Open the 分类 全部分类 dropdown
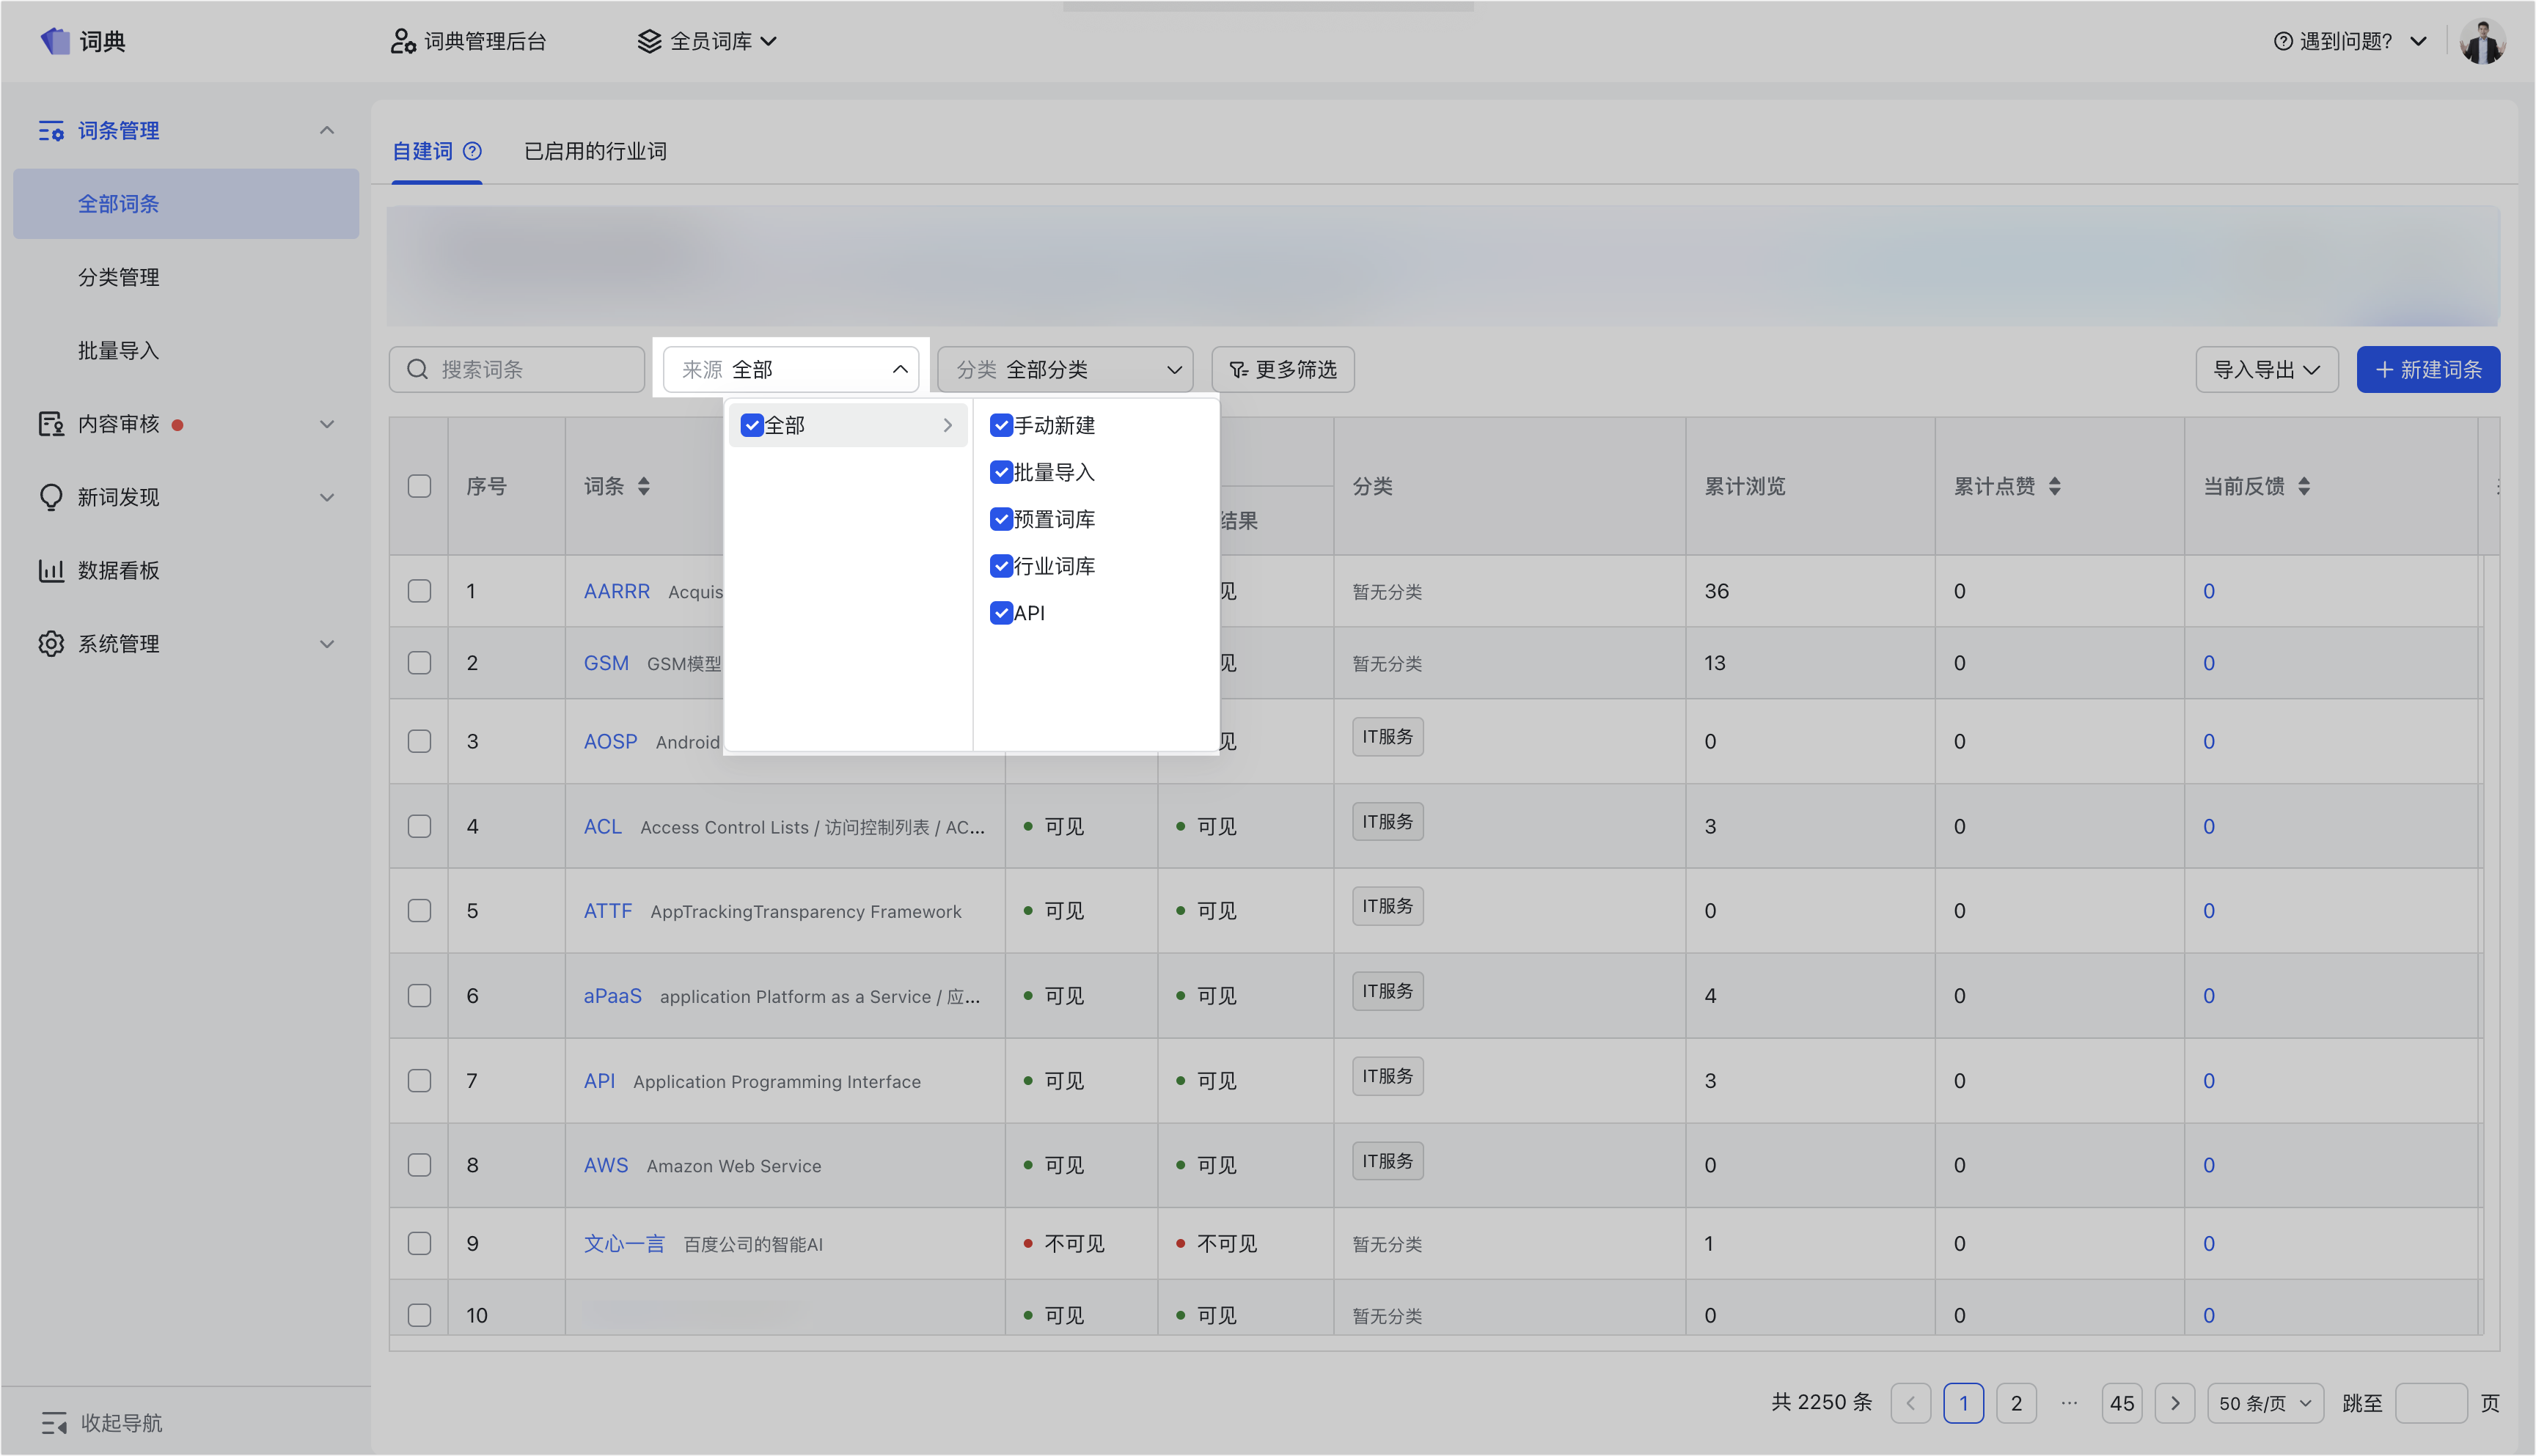The width and height of the screenshot is (2536, 1456). 1065,370
